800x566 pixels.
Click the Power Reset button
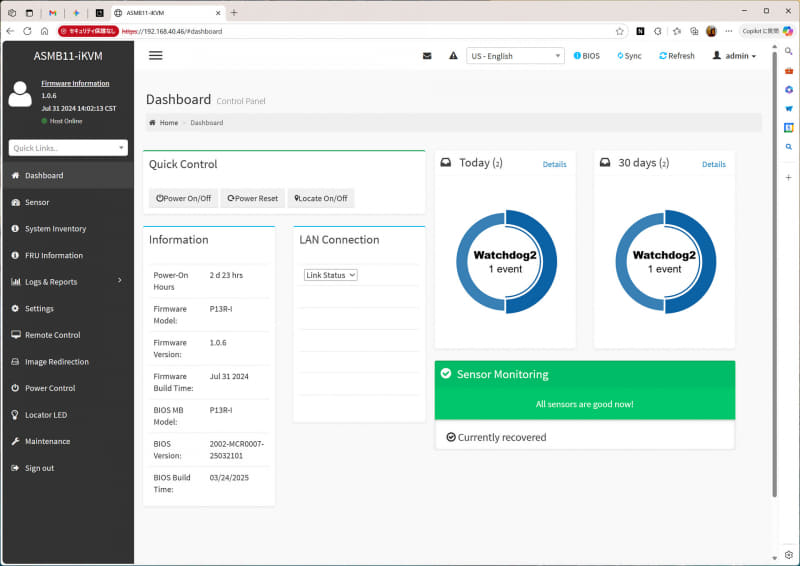[x=253, y=198]
